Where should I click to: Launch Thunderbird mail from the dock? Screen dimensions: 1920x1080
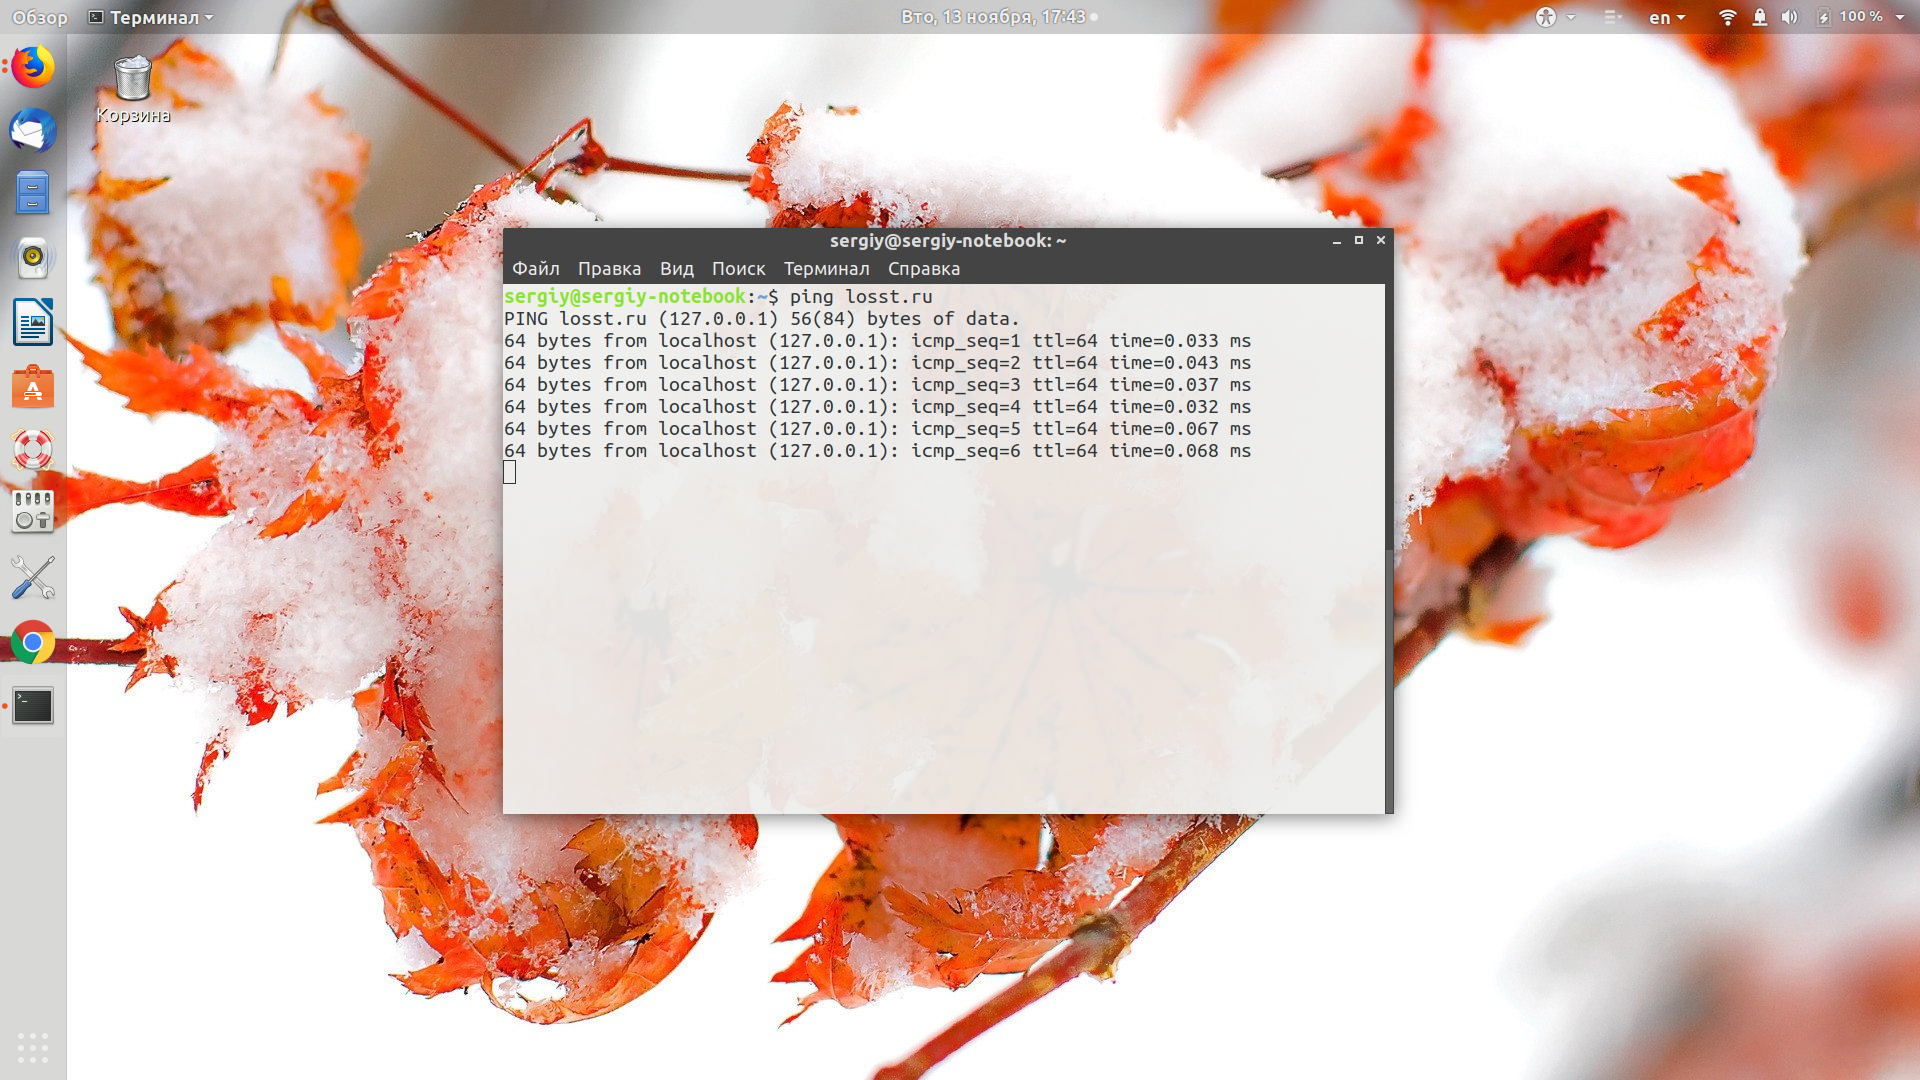click(33, 131)
